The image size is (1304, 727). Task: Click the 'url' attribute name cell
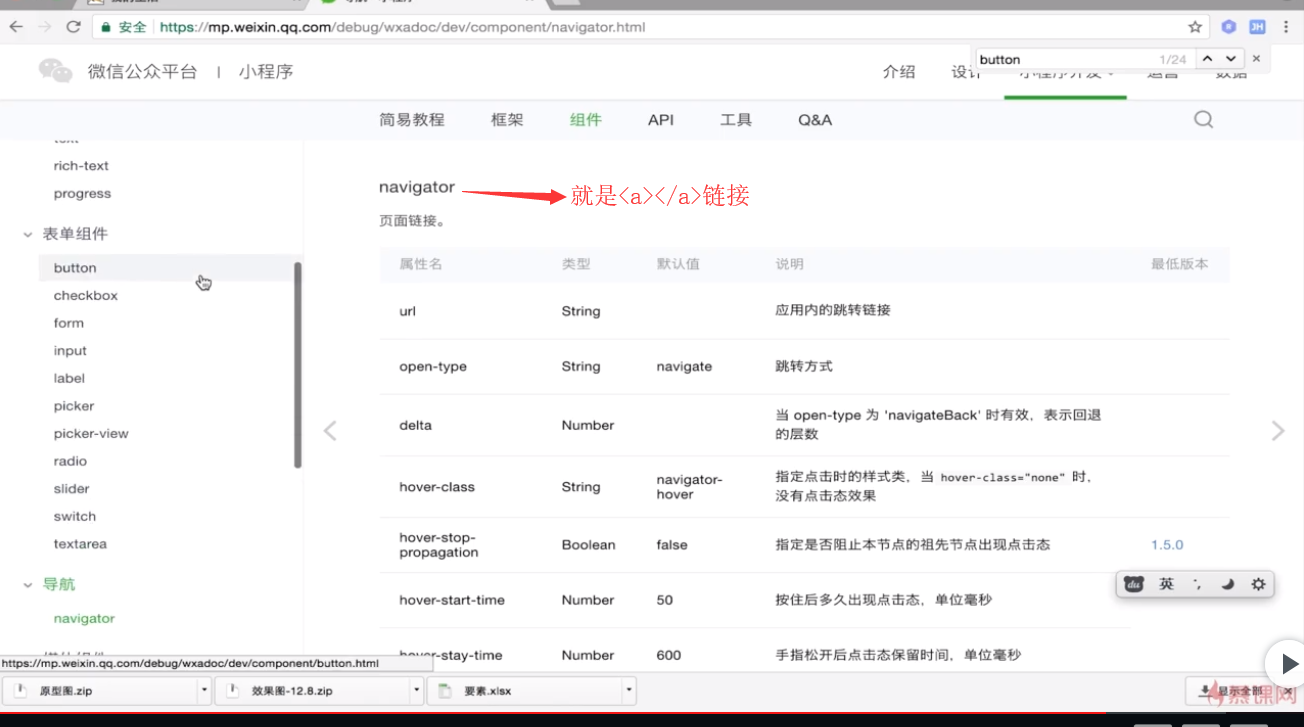click(407, 311)
